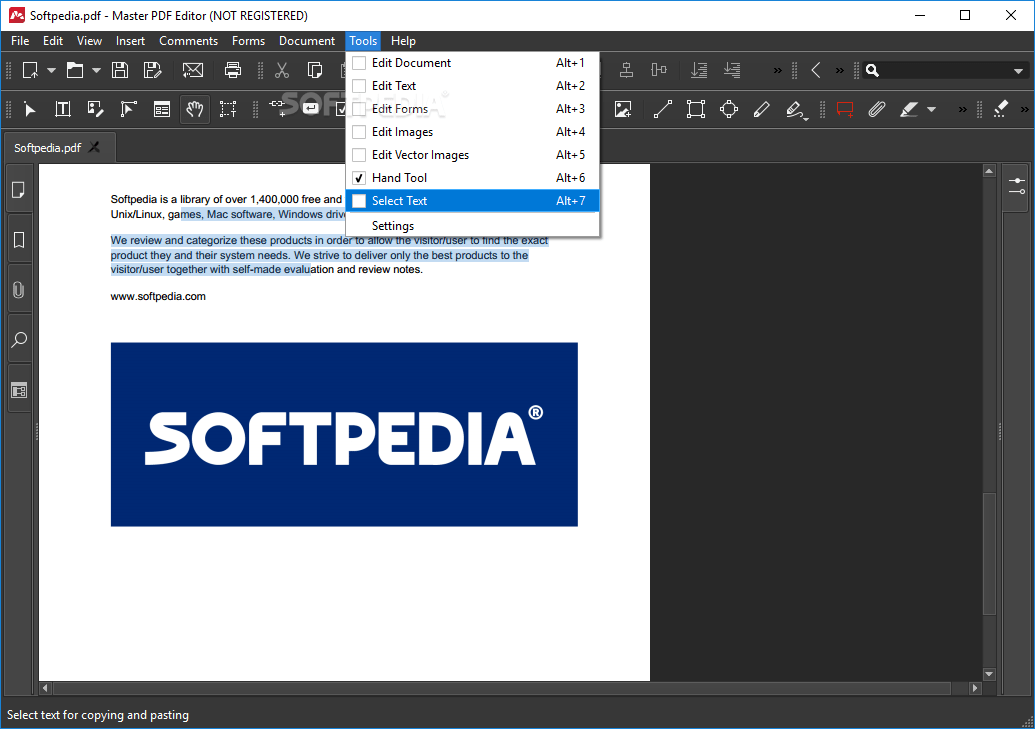The height and width of the screenshot is (729, 1035).
Task: Check the Edit Forms option
Action: coord(357,108)
